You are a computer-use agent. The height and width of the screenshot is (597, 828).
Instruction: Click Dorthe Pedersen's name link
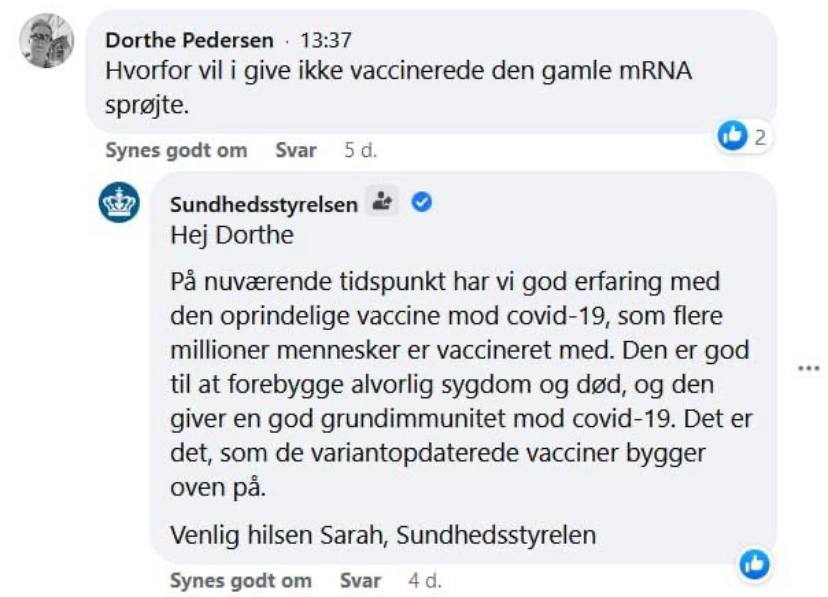[189, 40]
